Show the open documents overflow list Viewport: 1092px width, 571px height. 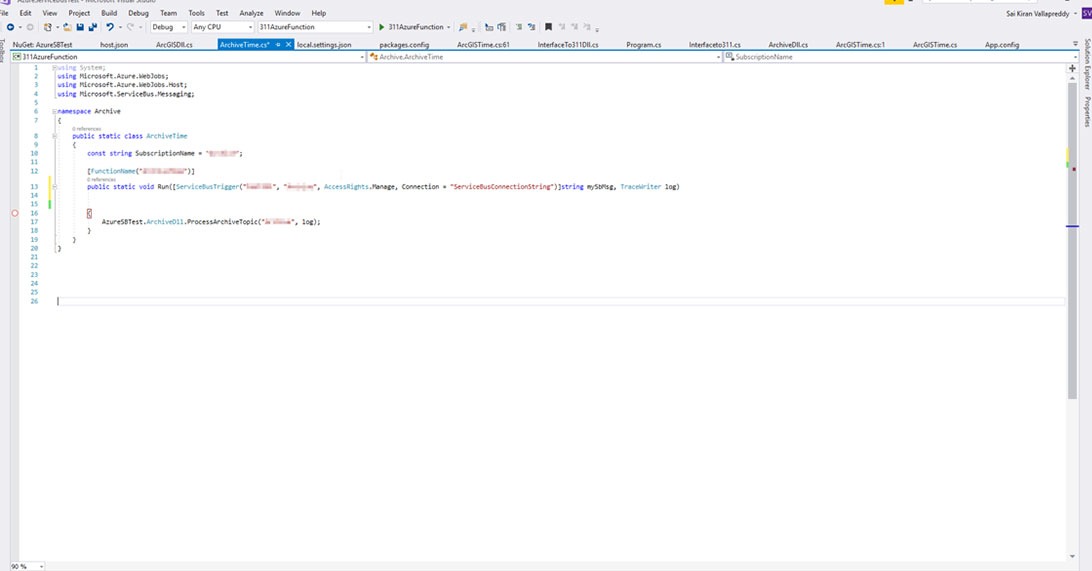(x=1075, y=45)
